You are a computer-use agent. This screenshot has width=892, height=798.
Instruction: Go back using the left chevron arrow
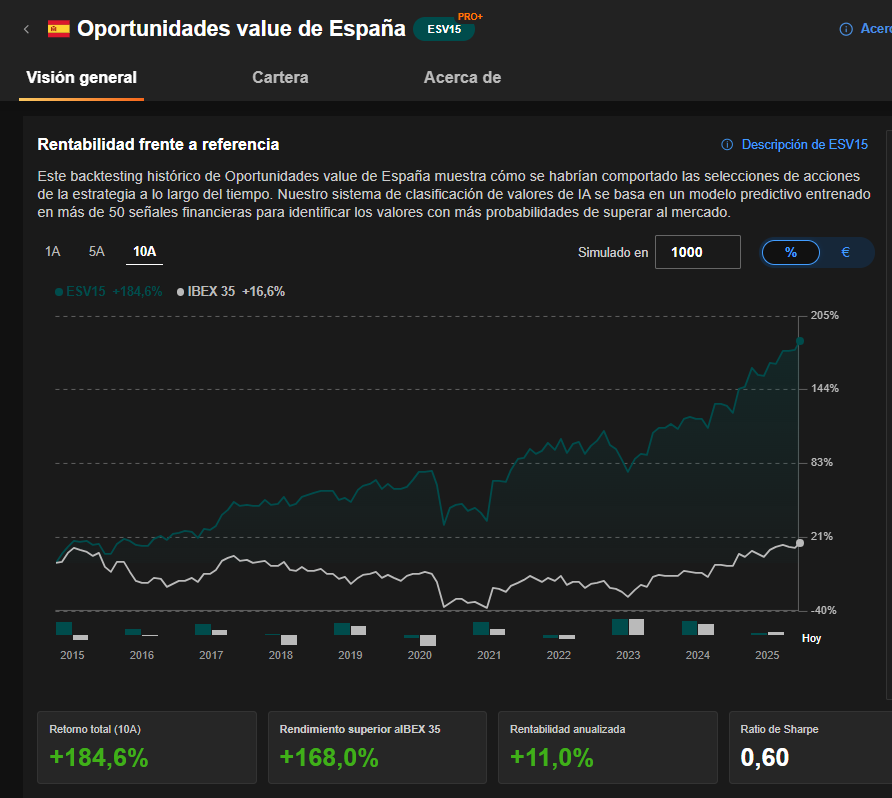coord(26,29)
